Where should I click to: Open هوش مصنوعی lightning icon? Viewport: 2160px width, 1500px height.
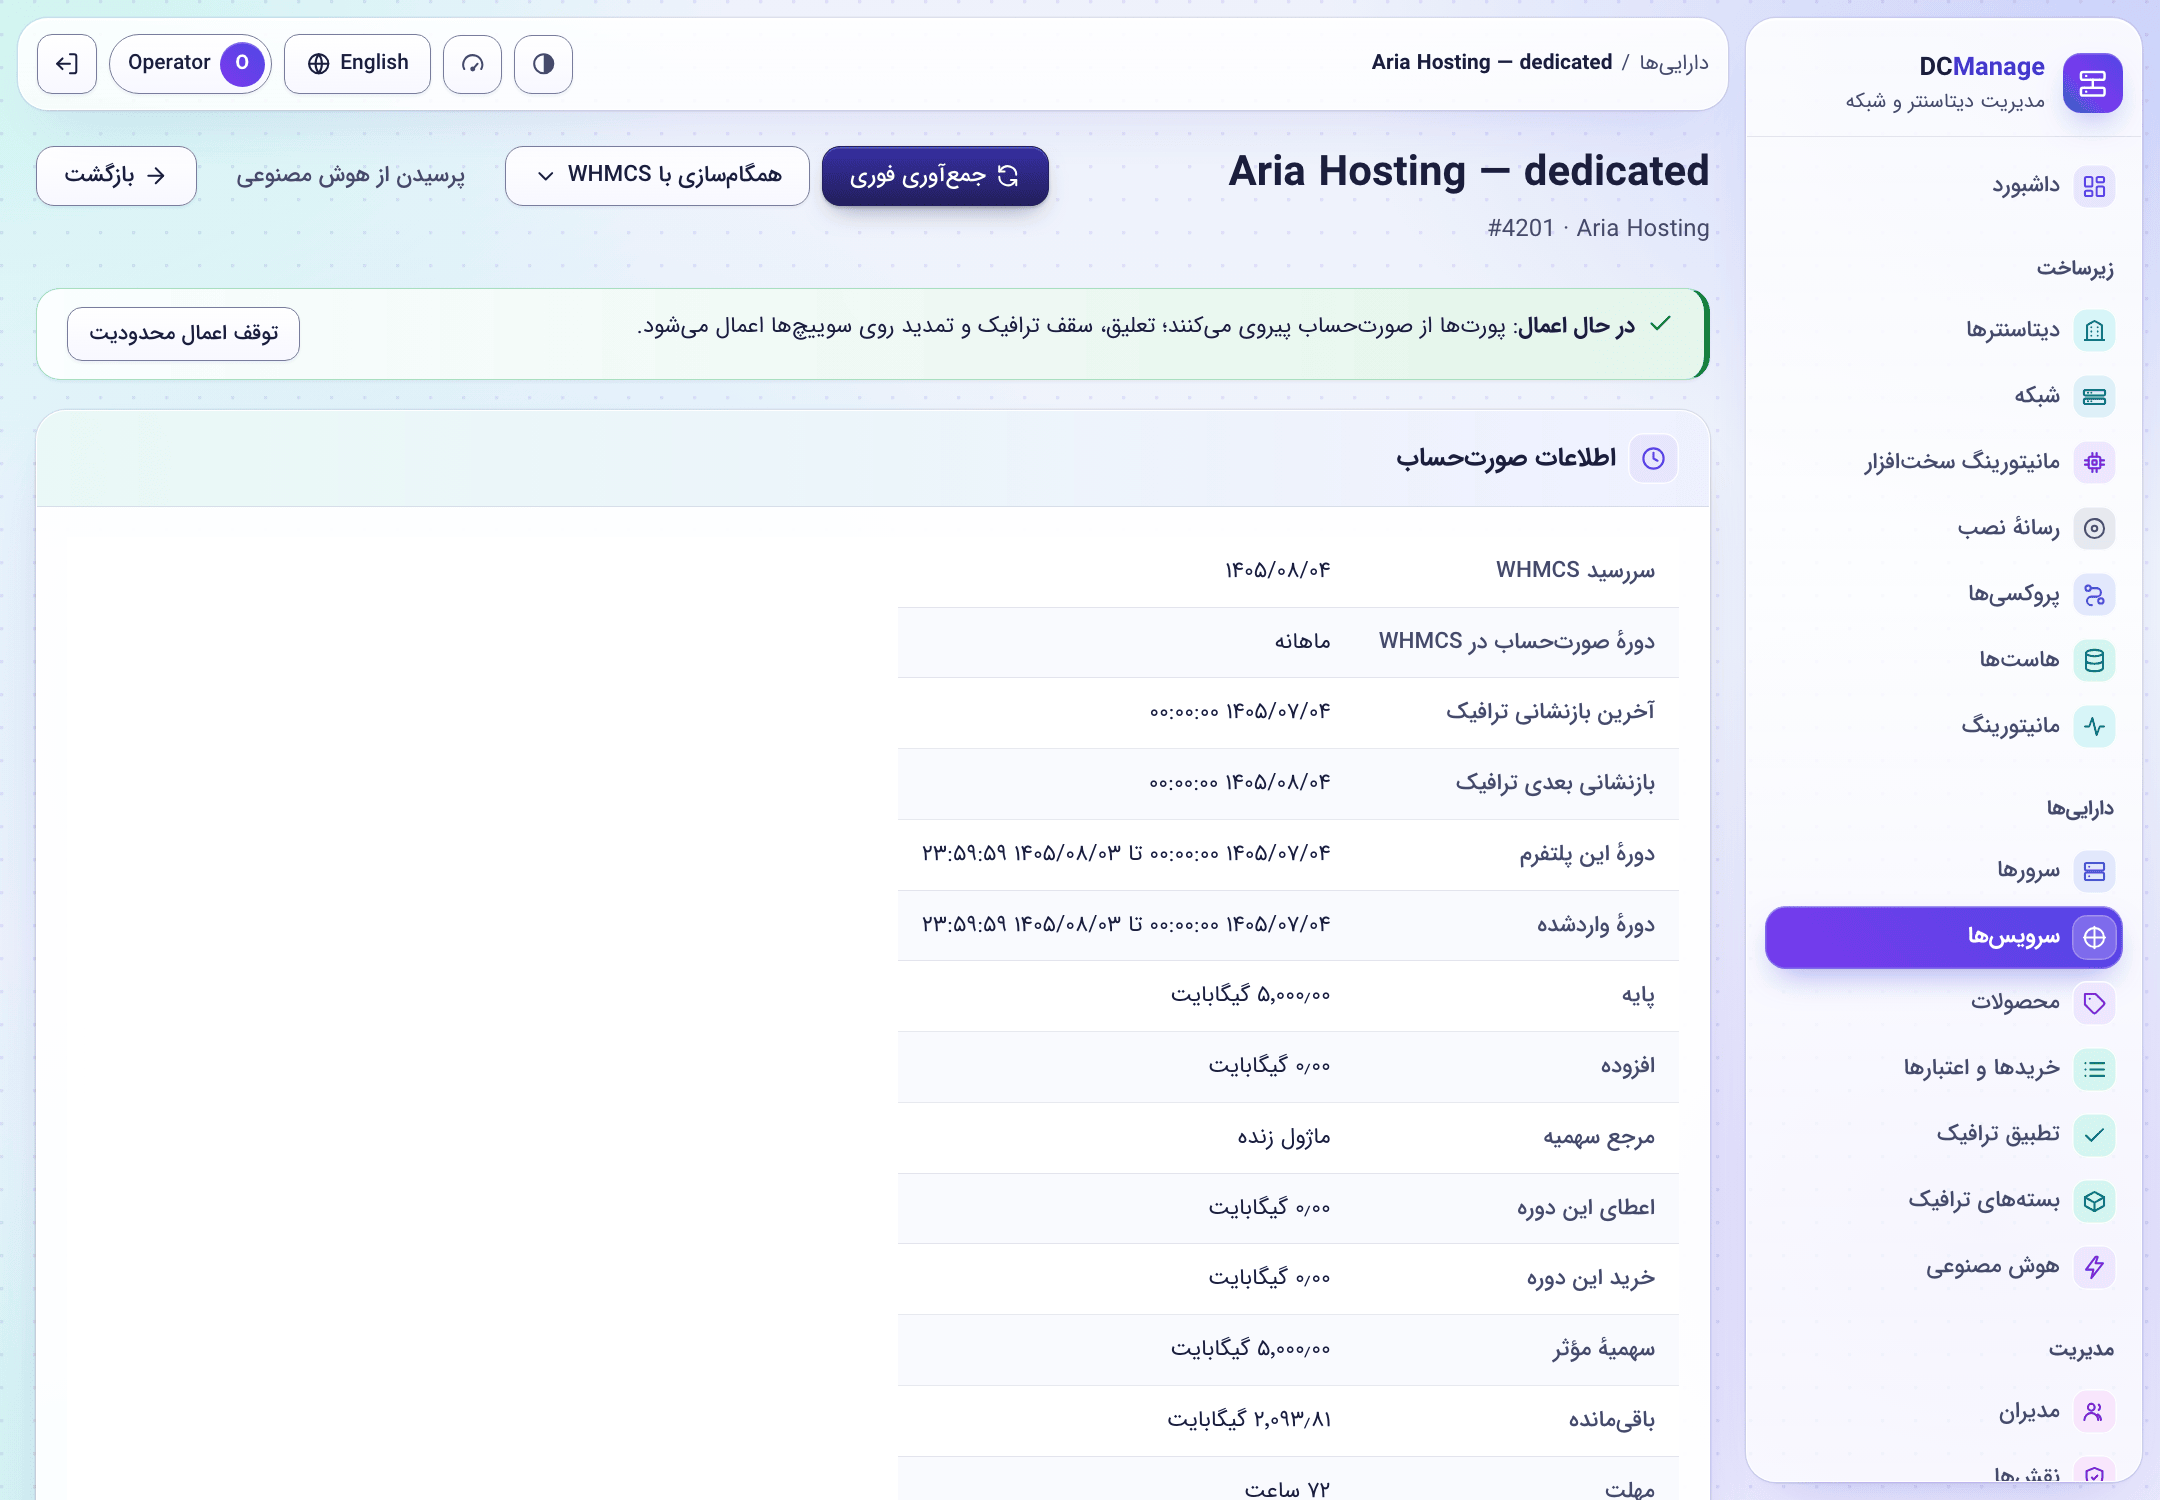[2094, 1267]
